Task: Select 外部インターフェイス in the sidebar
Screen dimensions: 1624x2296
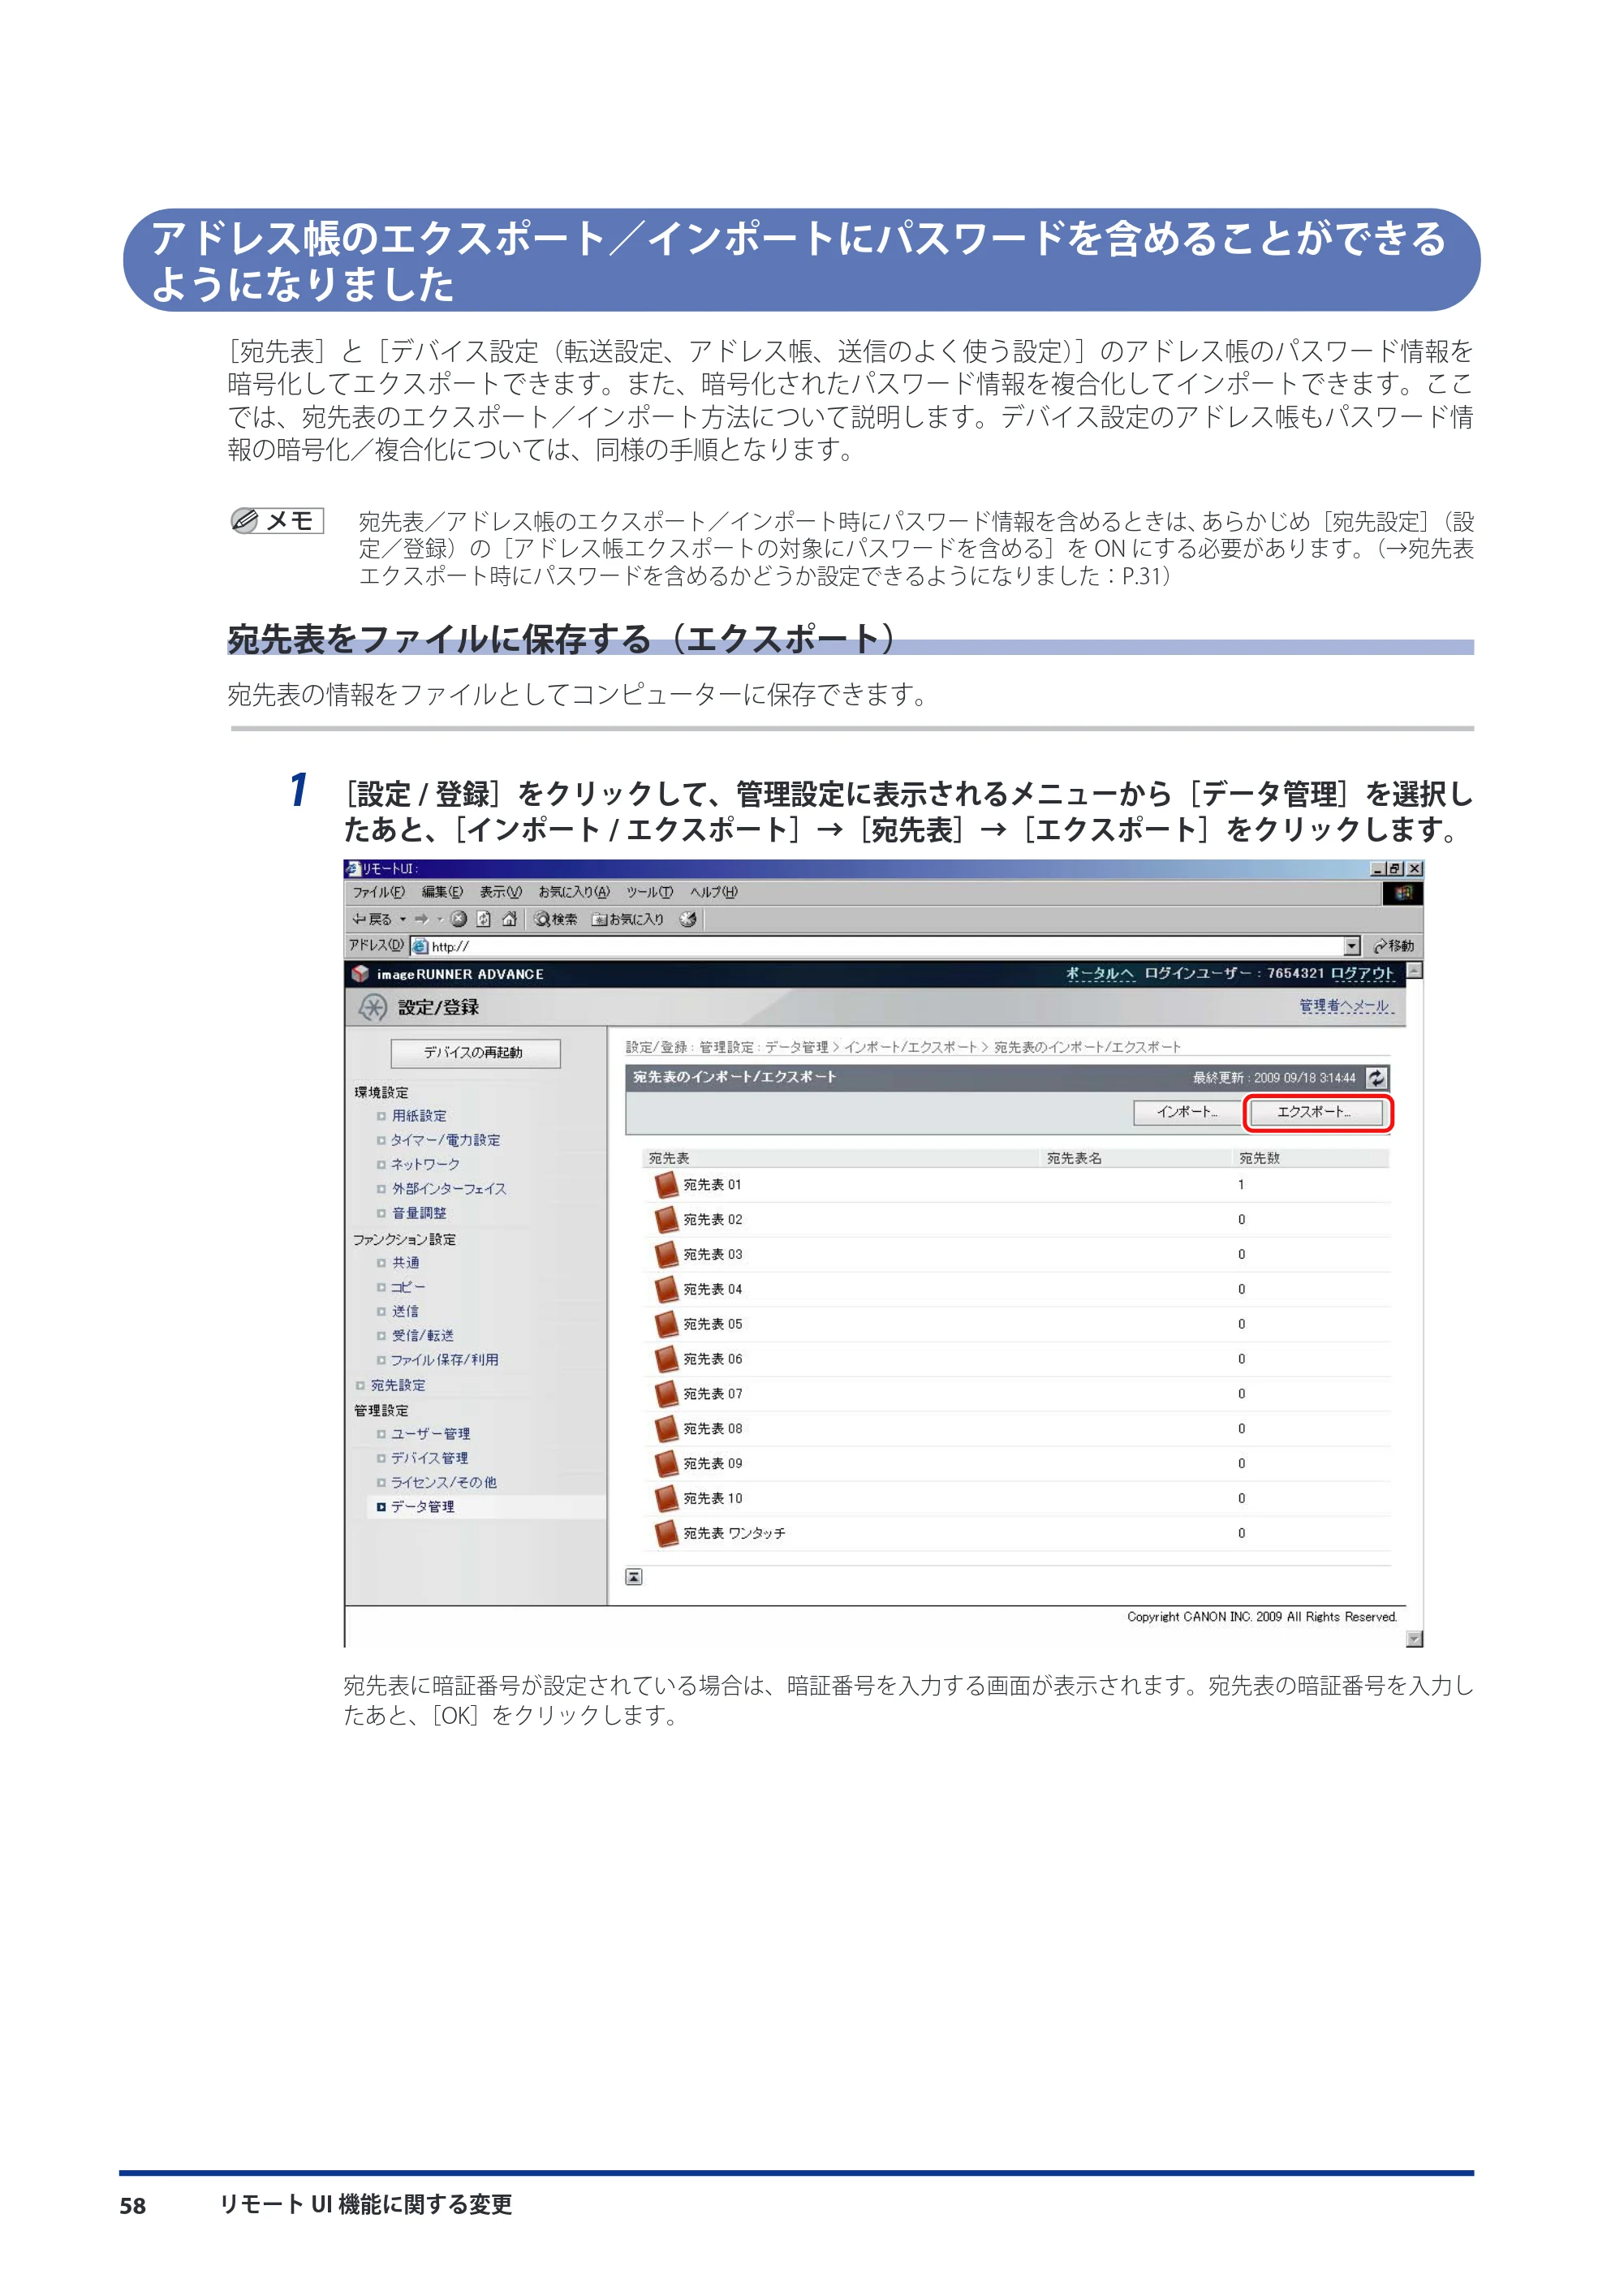Action: pyautogui.click(x=449, y=1188)
